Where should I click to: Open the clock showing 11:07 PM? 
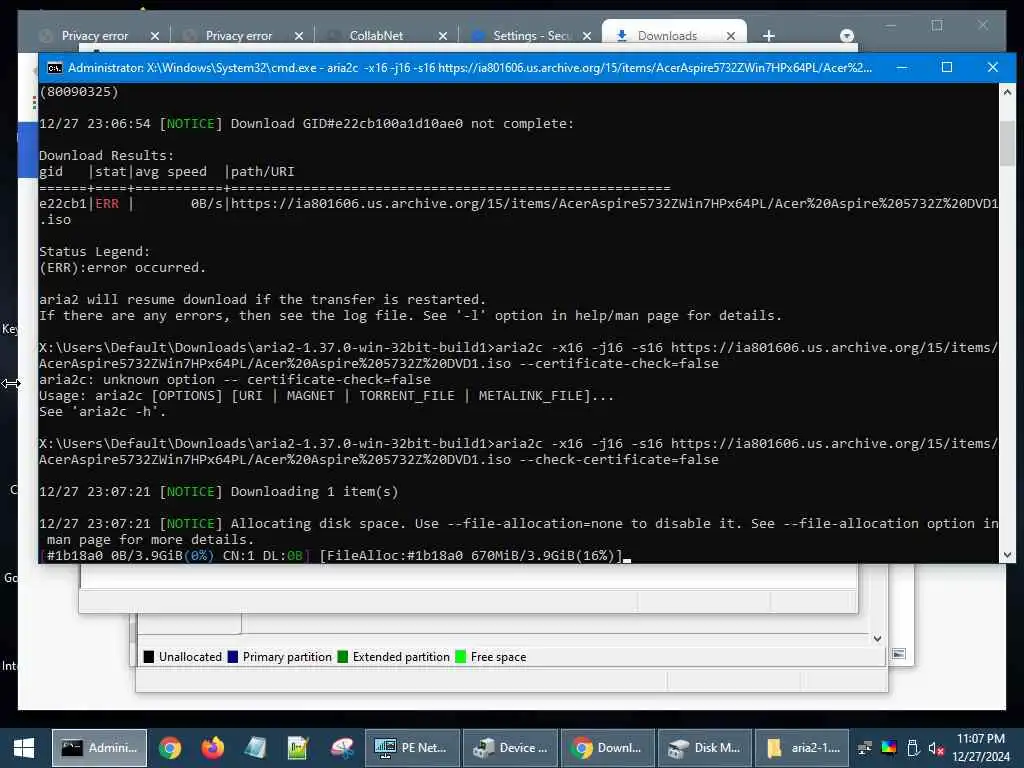click(x=981, y=748)
